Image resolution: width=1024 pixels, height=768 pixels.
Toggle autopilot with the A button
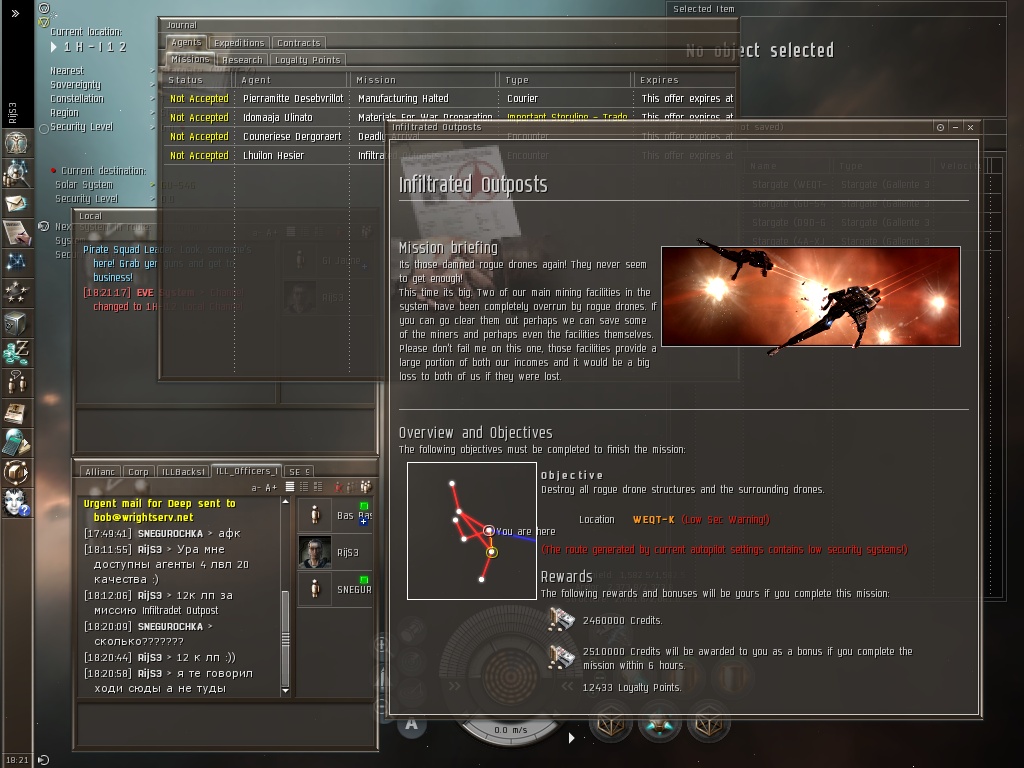(x=411, y=724)
